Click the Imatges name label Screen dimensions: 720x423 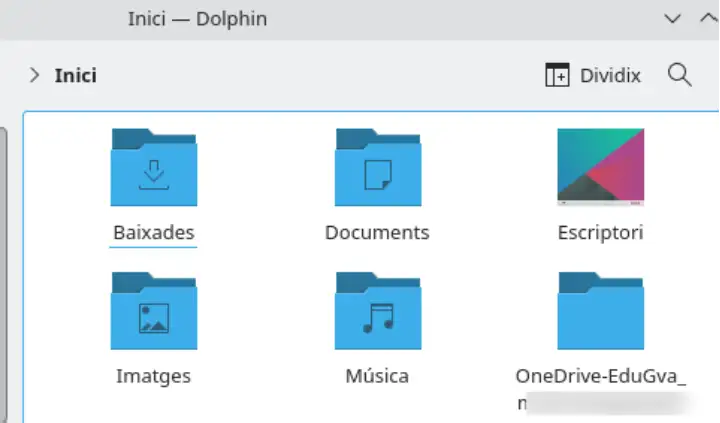coord(154,377)
